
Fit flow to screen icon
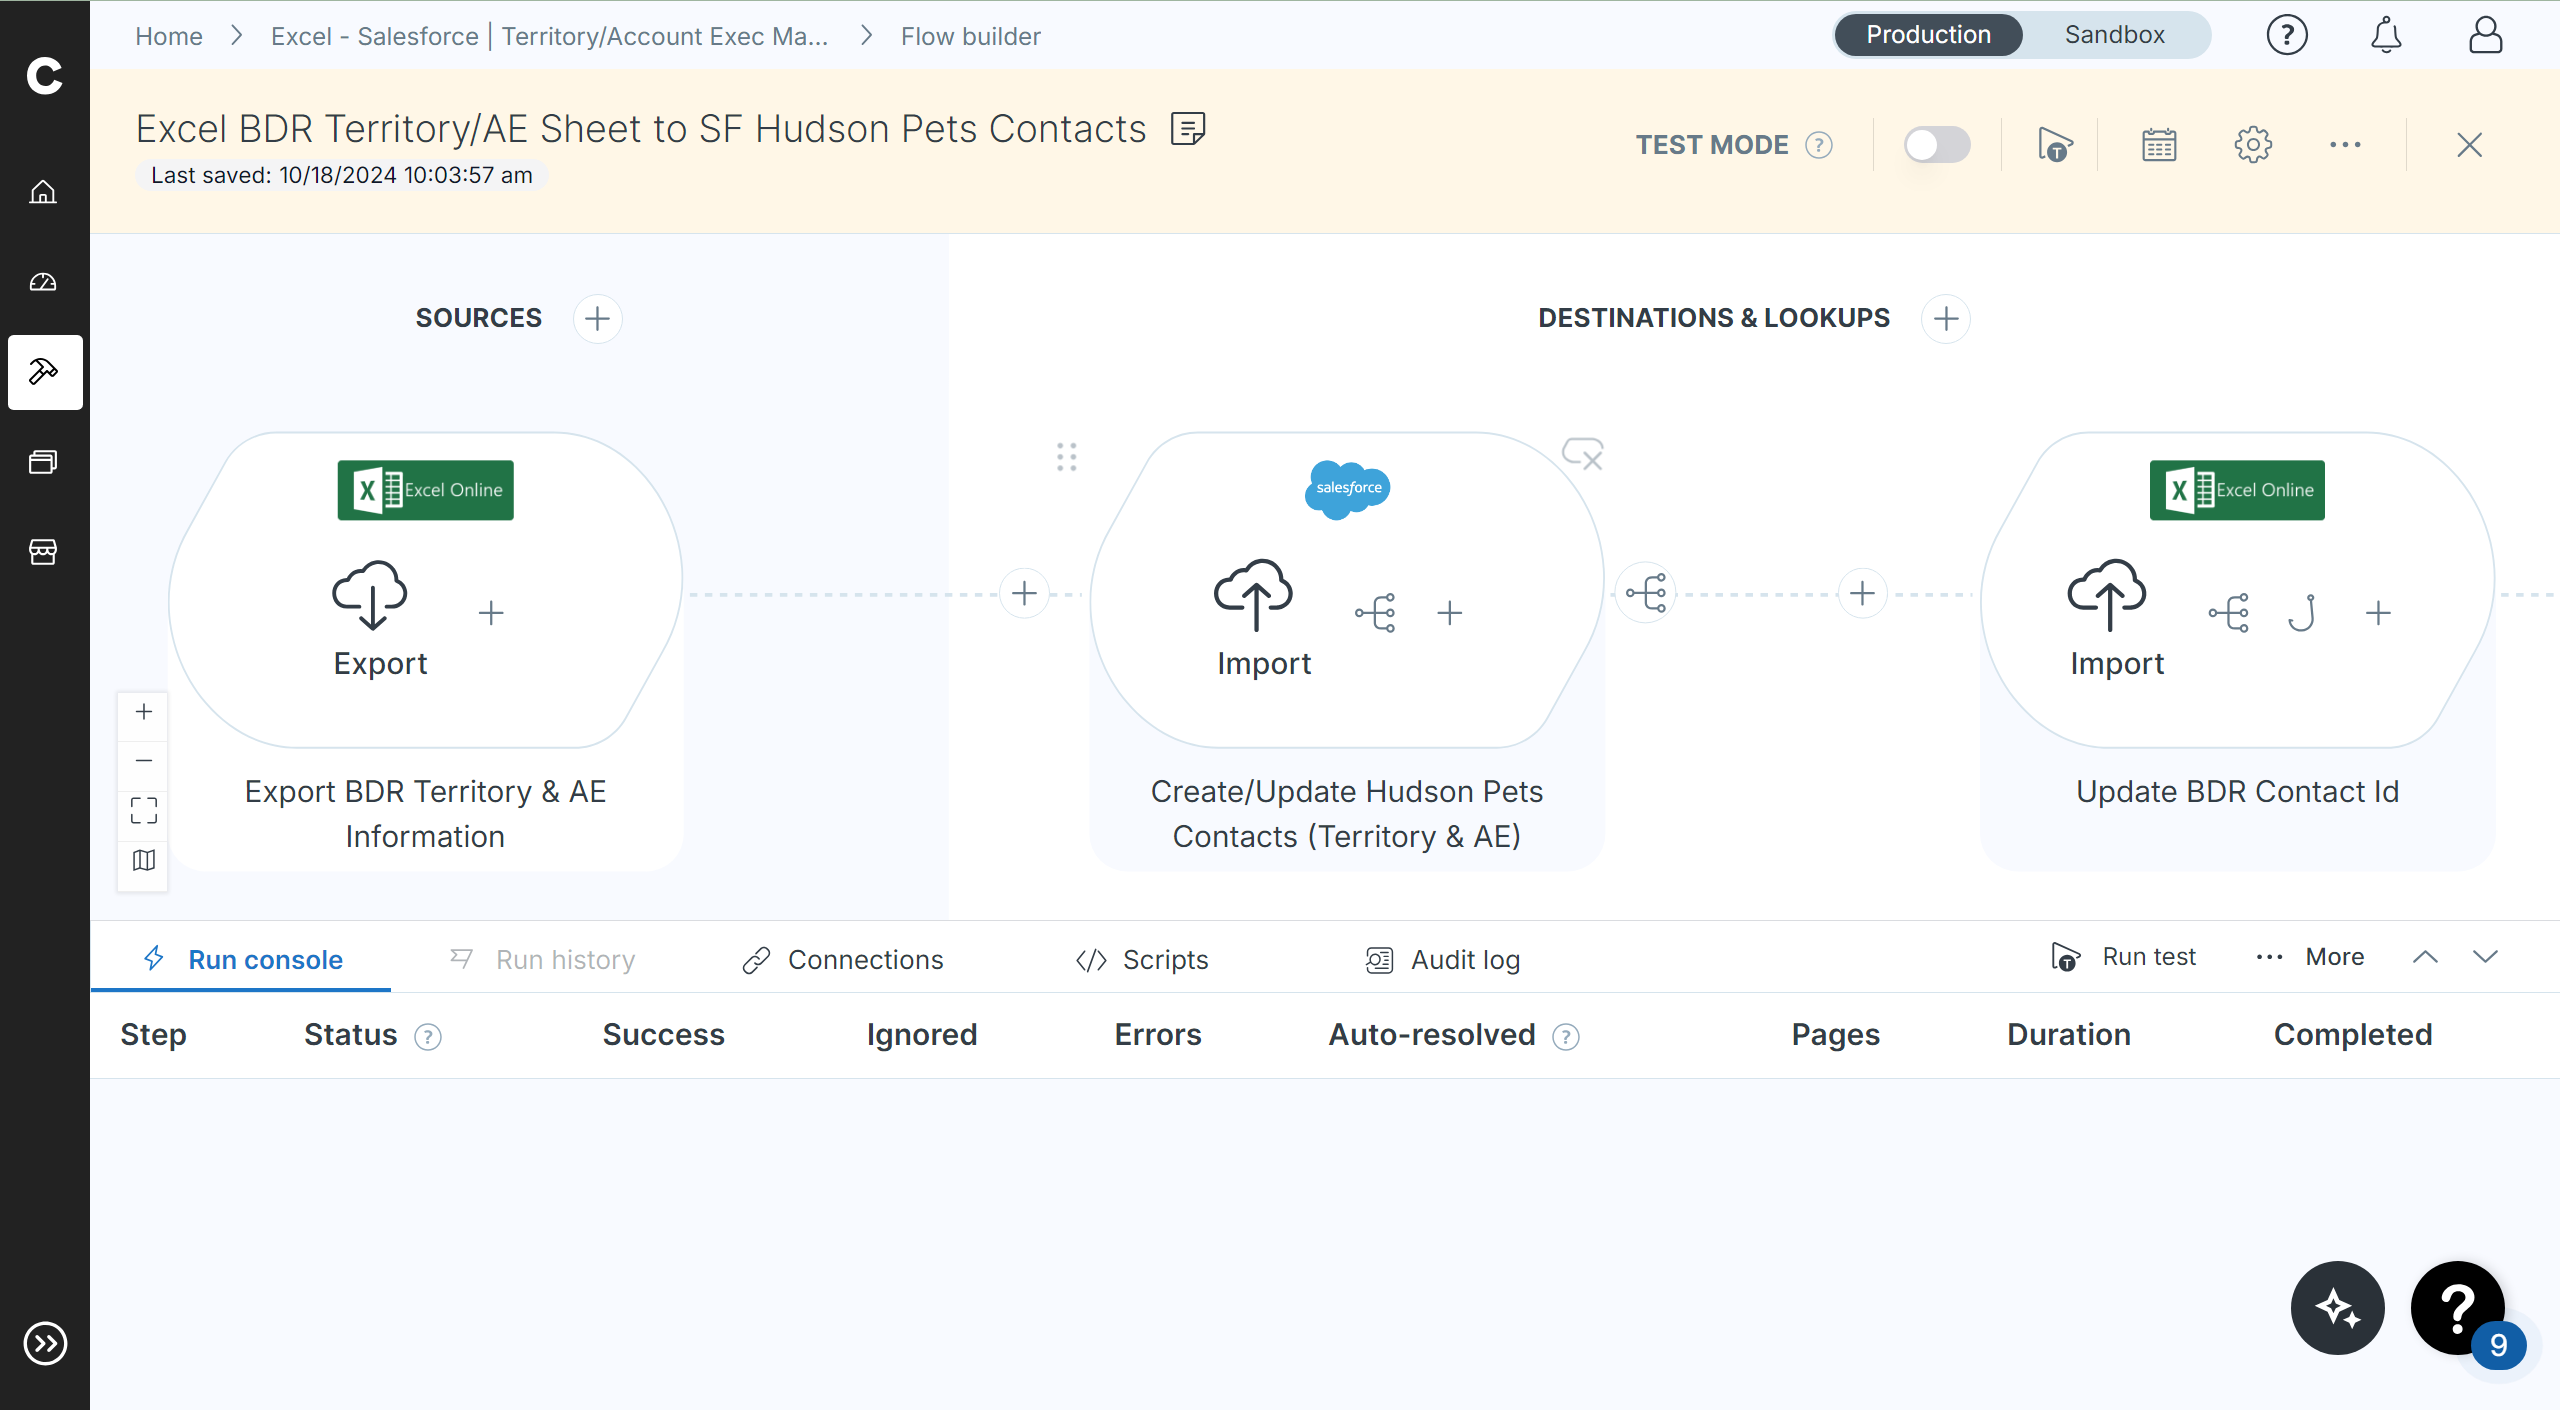point(144,810)
